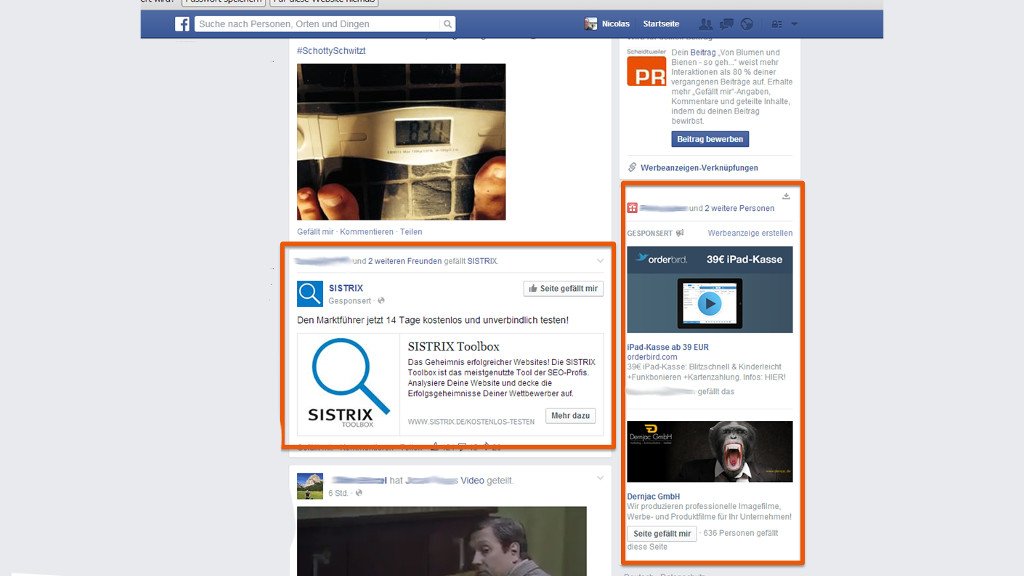Open the friend requests icon

pos(706,24)
